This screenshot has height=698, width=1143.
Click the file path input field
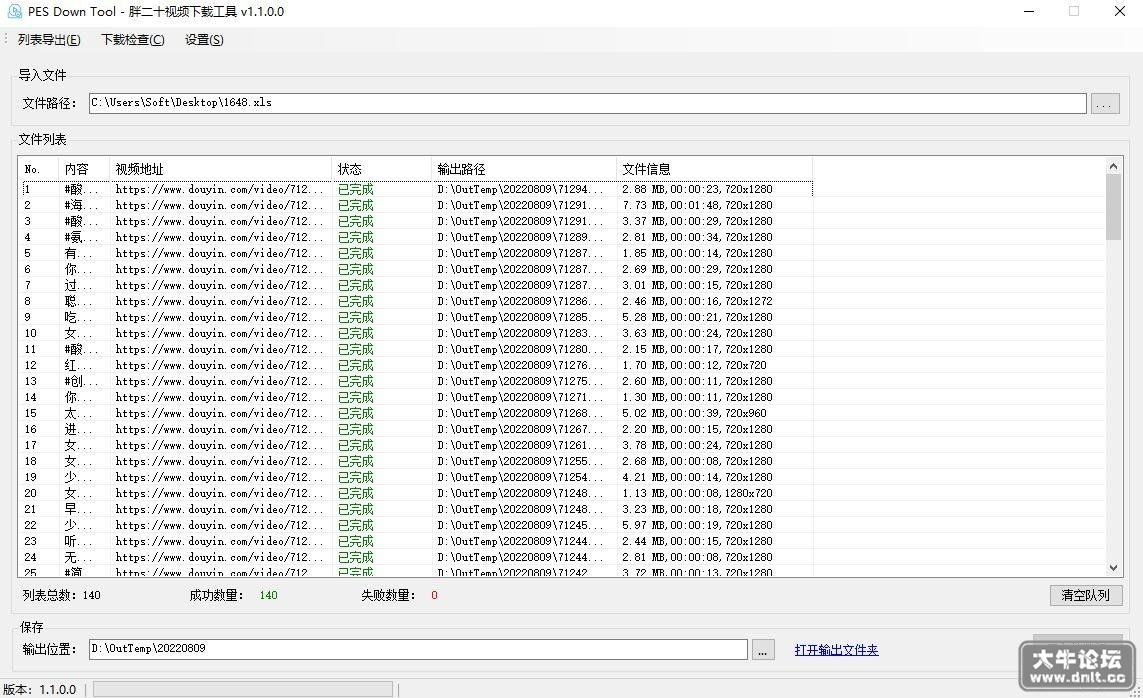pyautogui.click(x=588, y=103)
